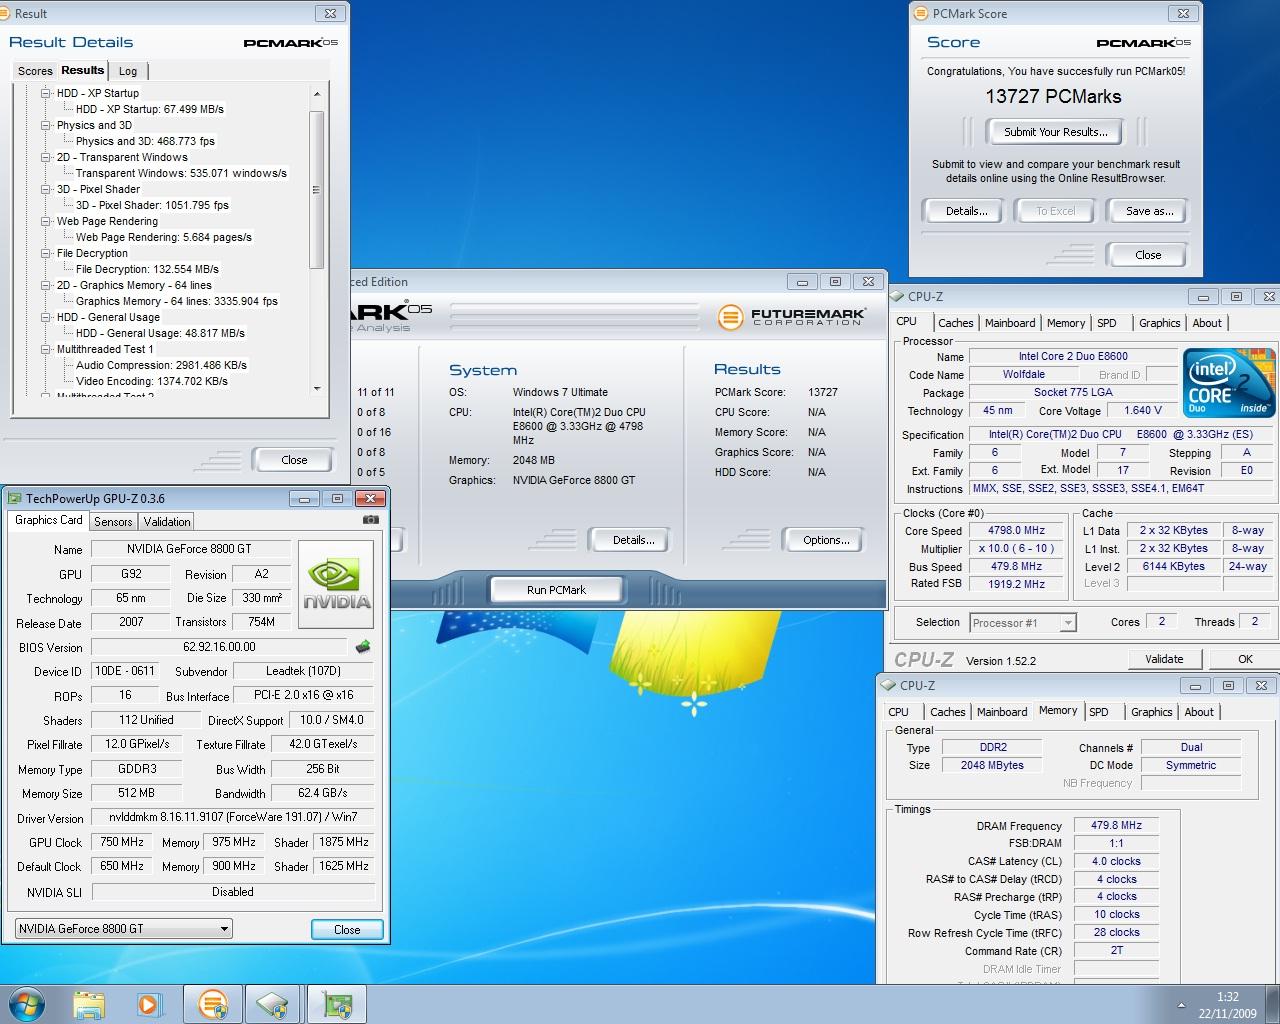This screenshot has height=1024, width=1280.
Task: Switch to PCMark05 taskbar icon
Action: click(x=212, y=1004)
